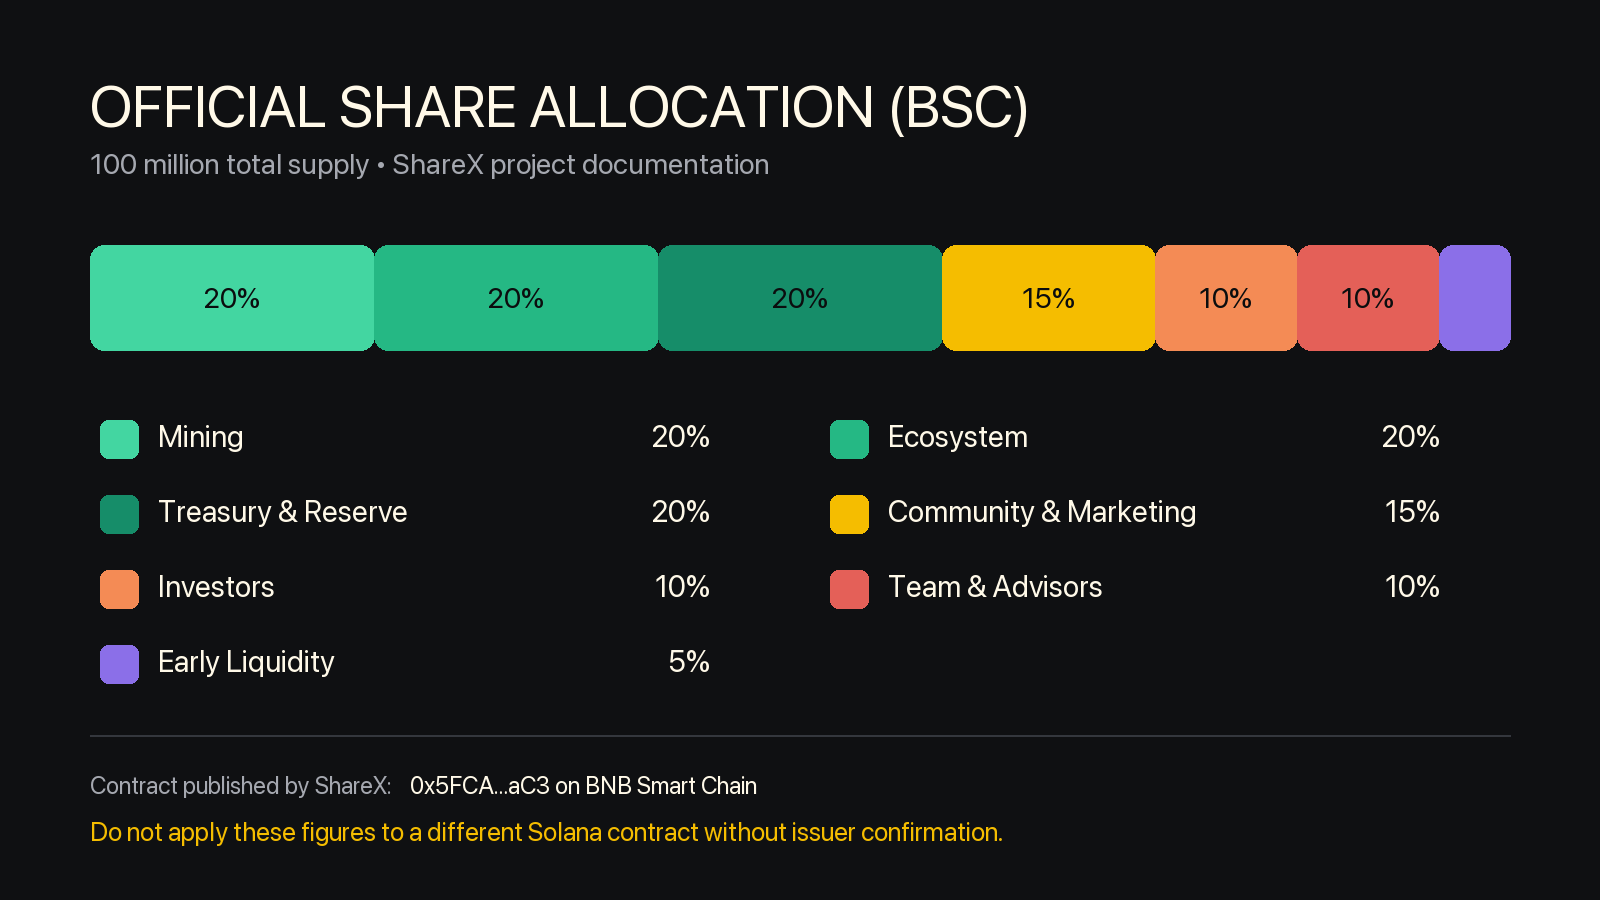This screenshot has width=1600, height=900.
Task: Click the yellow Solana contract warning text
Action: point(547,832)
